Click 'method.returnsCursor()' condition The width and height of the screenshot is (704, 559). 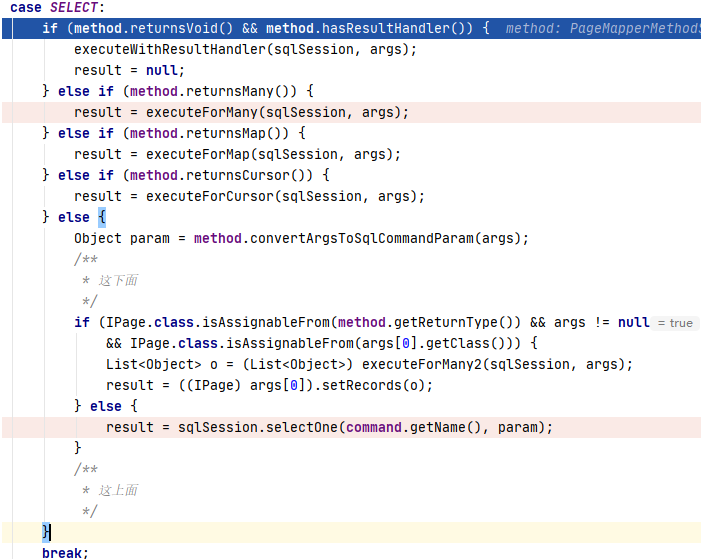[221, 175]
